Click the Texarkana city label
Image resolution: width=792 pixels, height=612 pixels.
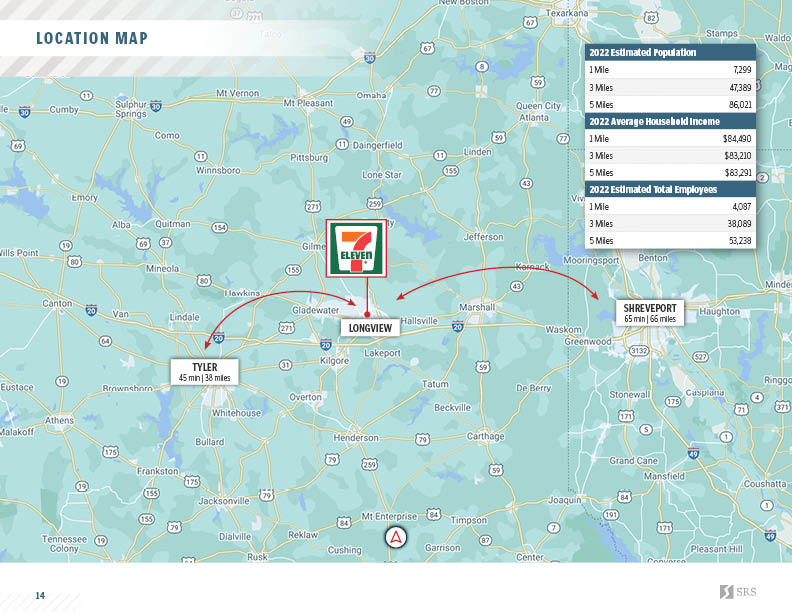click(567, 13)
